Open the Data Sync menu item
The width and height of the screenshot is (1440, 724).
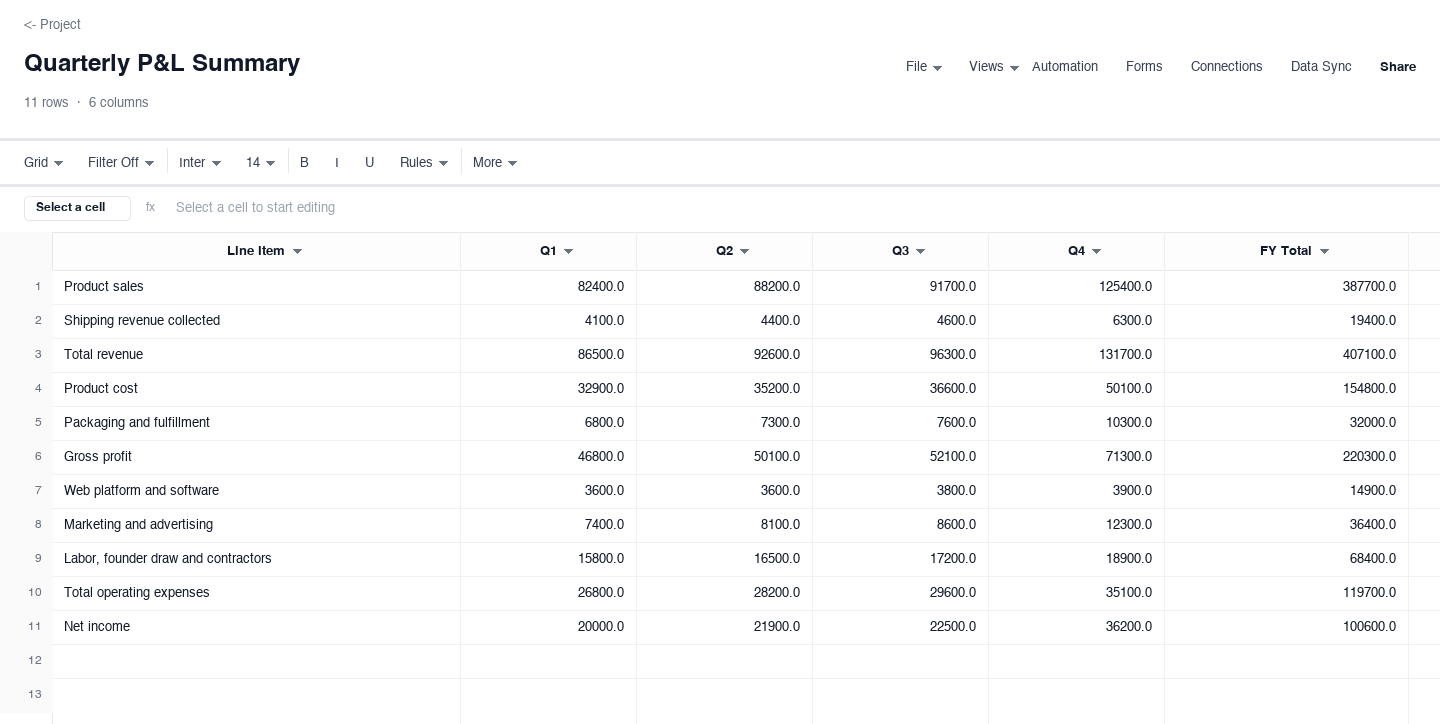(x=1320, y=67)
